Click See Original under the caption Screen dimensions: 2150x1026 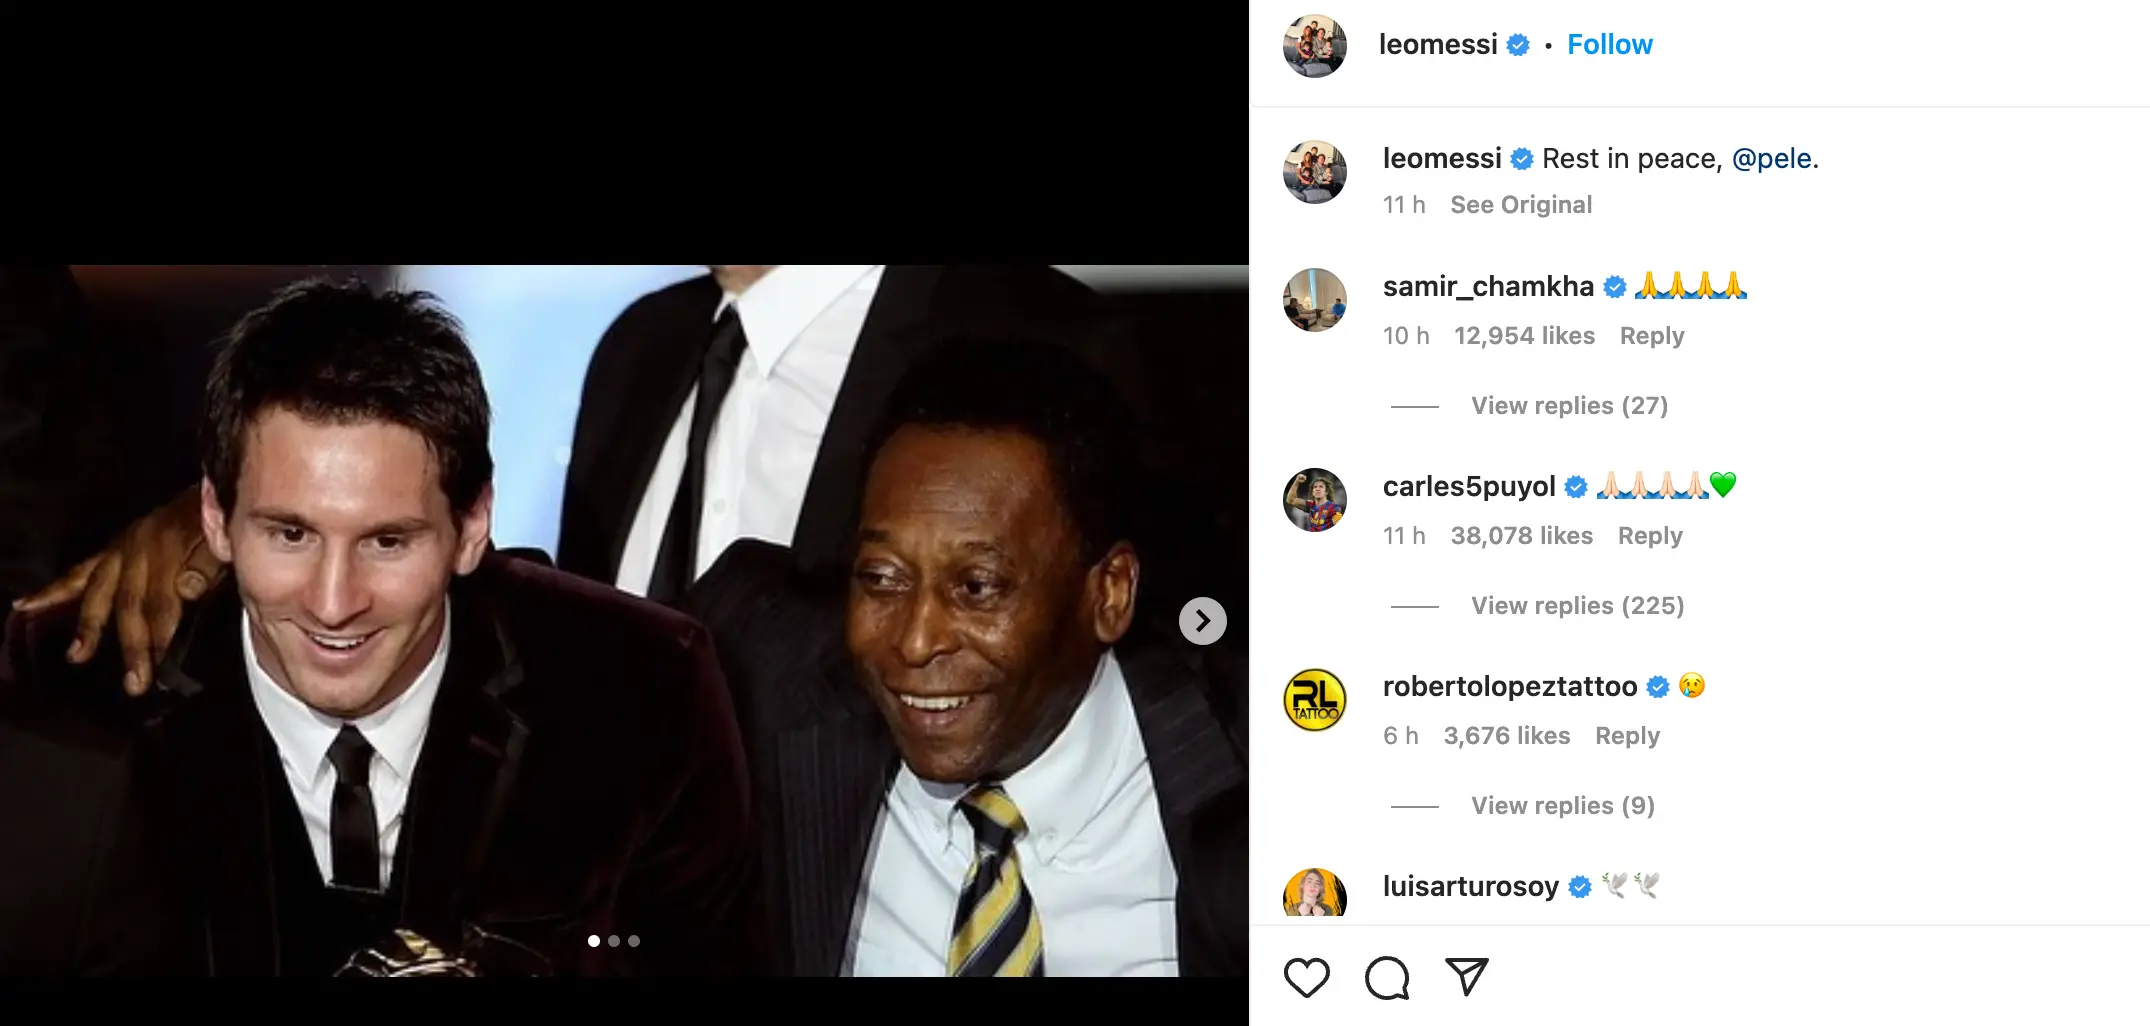1521,205
